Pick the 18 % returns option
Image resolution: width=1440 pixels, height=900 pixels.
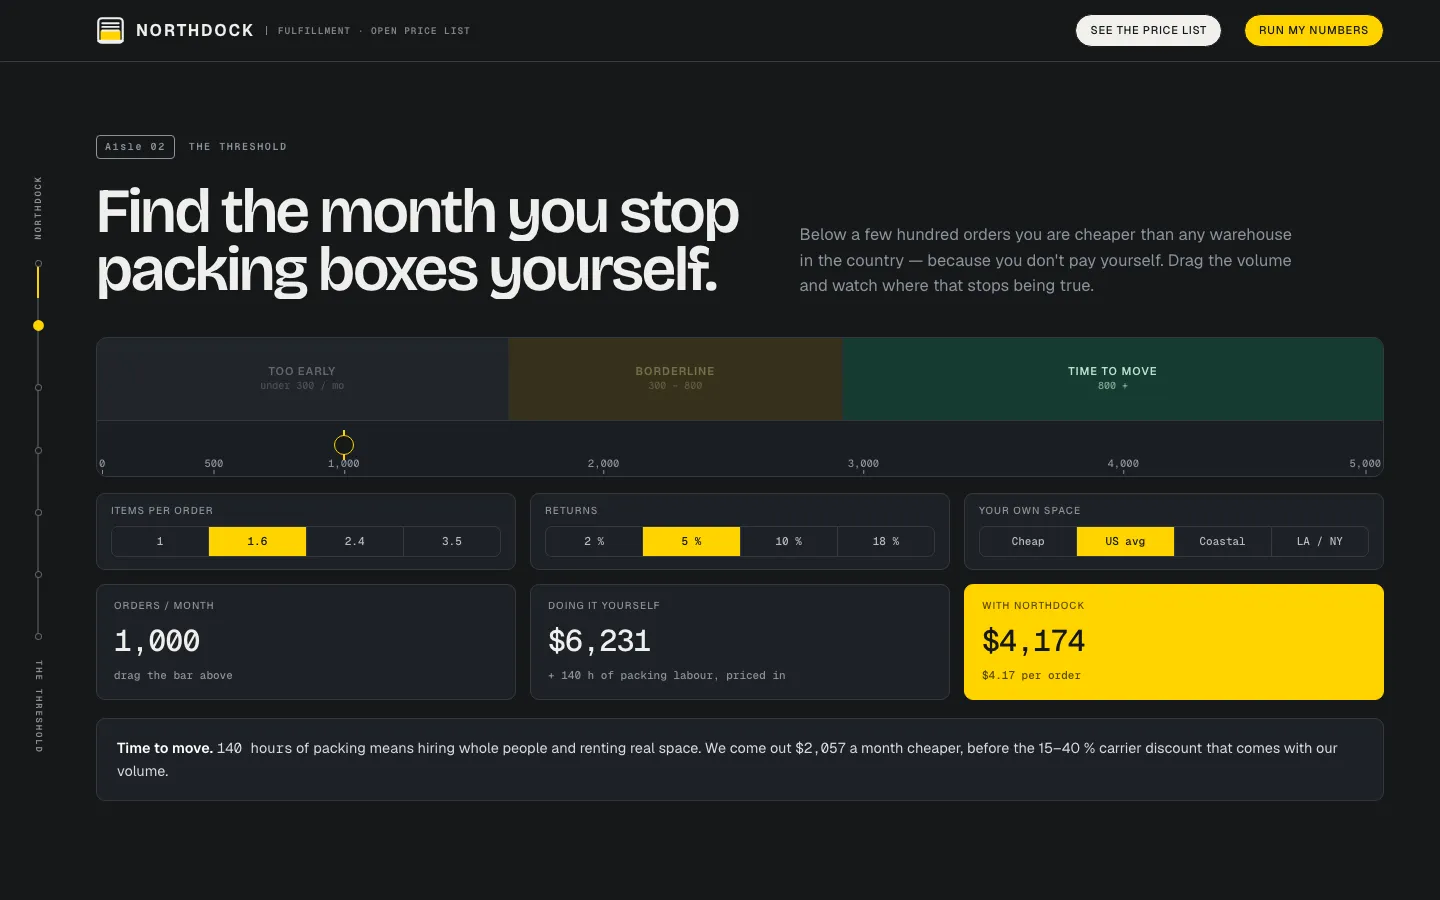click(x=886, y=541)
